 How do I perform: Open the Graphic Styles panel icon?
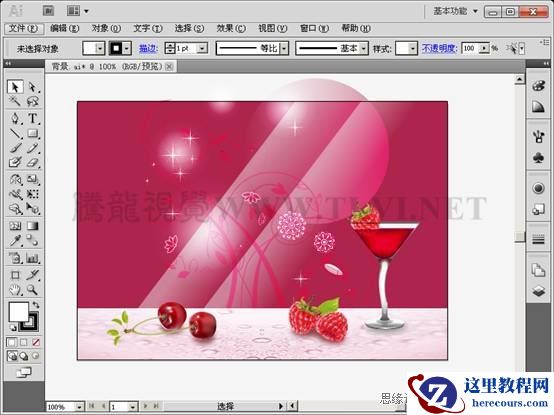pos(538,210)
